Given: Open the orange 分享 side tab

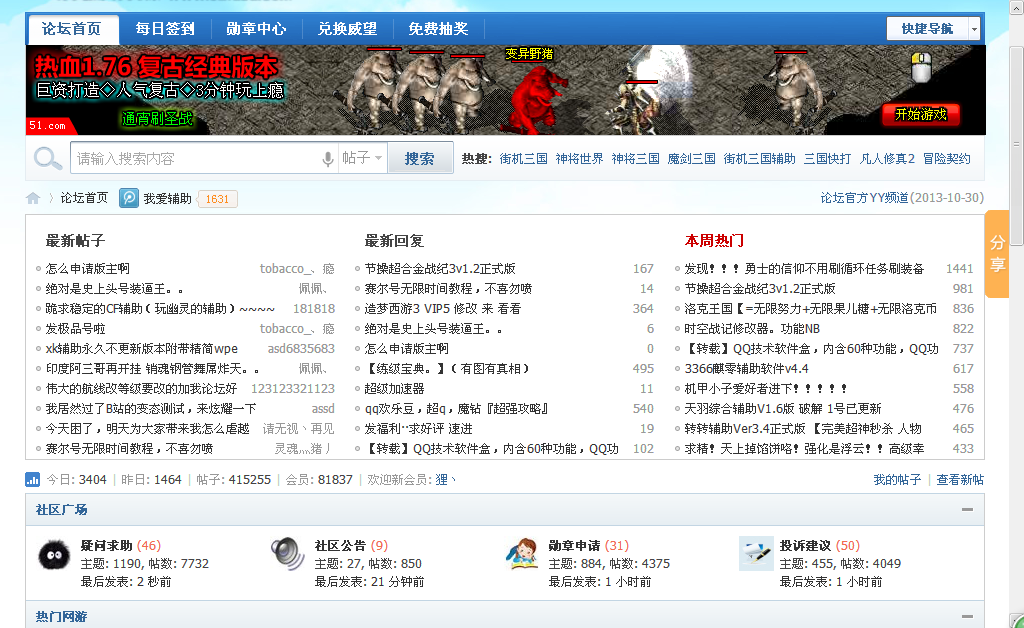Looking at the screenshot, I should click(x=997, y=254).
